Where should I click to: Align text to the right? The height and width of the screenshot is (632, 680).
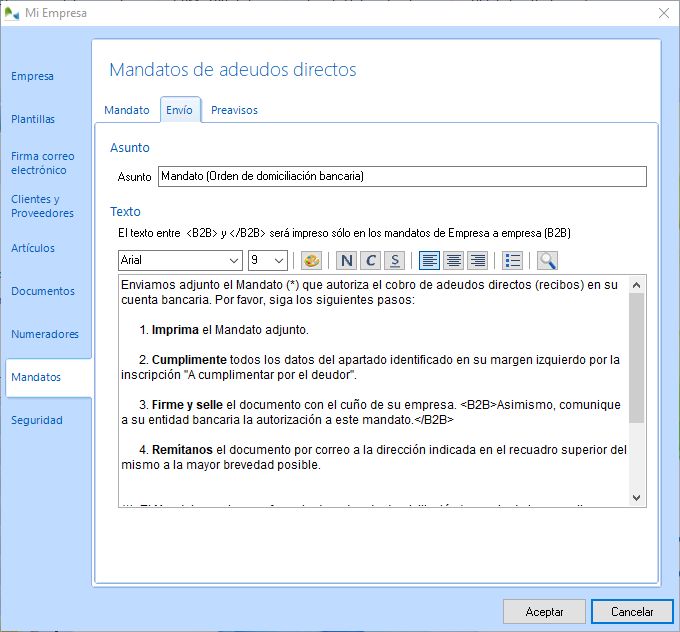(x=478, y=260)
